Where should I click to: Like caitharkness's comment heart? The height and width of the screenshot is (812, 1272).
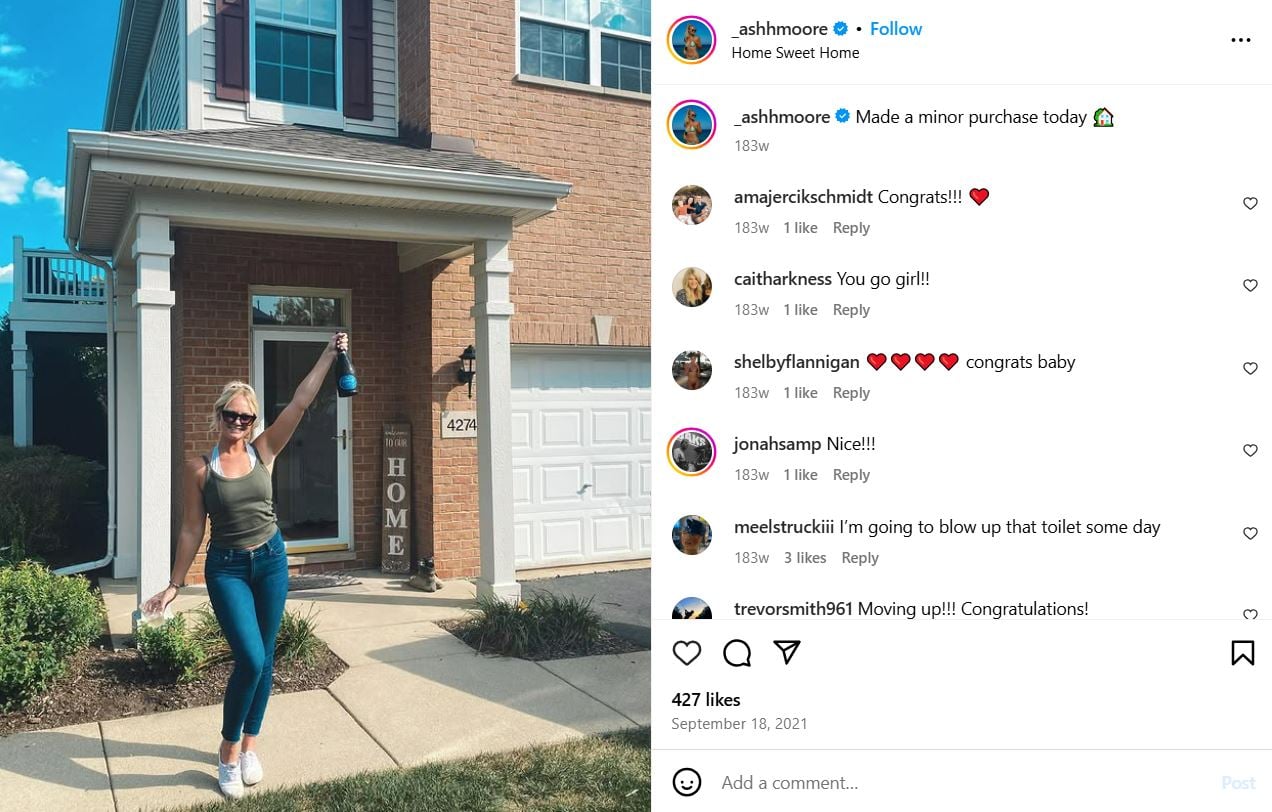point(1250,286)
